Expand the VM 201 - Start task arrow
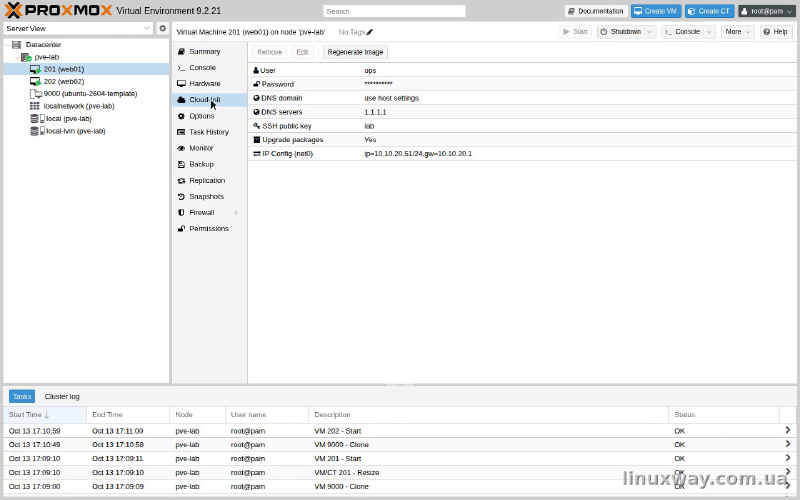 point(788,458)
